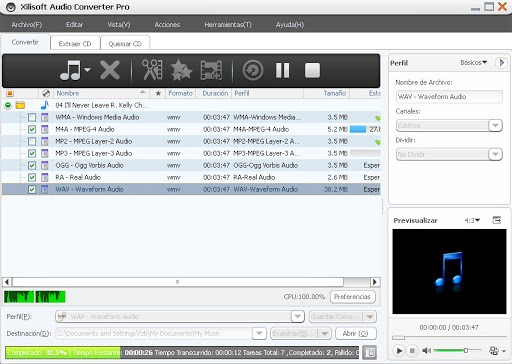Click the preview music note thumbnail

tap(449, 271)
